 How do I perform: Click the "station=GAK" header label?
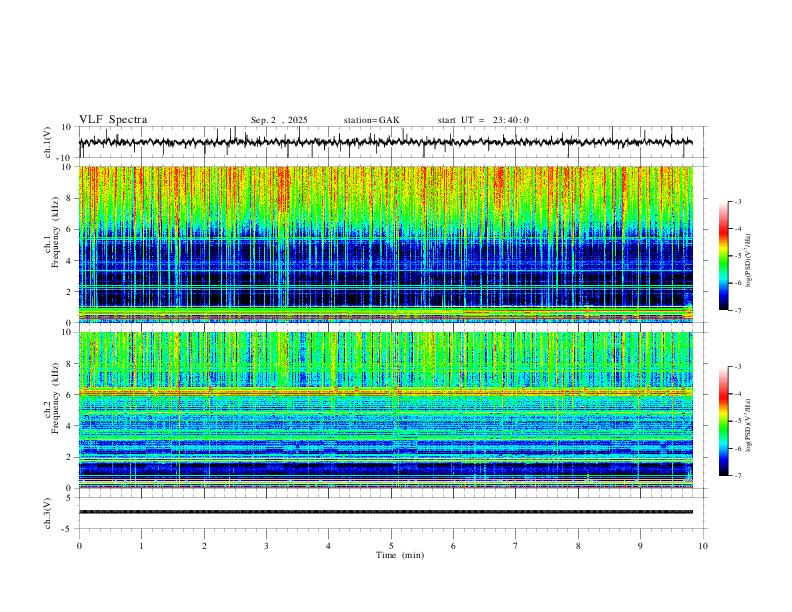pyautogui.click(x=372, y=120)
